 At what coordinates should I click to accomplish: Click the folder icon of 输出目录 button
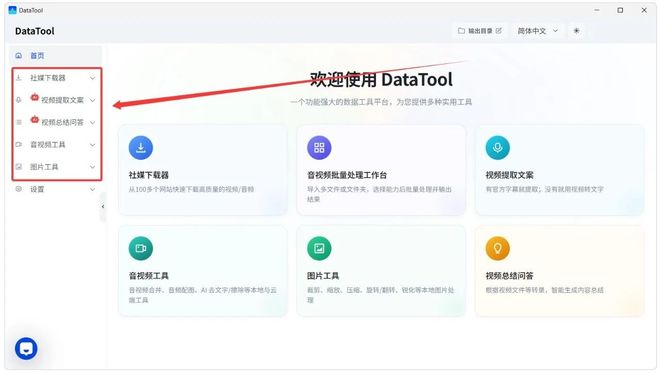click(461, 31)
